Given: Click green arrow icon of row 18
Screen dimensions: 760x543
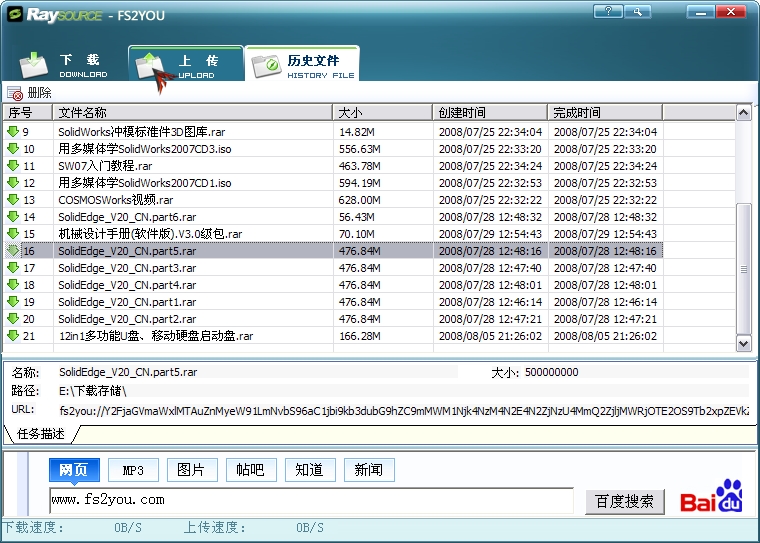Looking at the screenshot, I should click(13, 285).
